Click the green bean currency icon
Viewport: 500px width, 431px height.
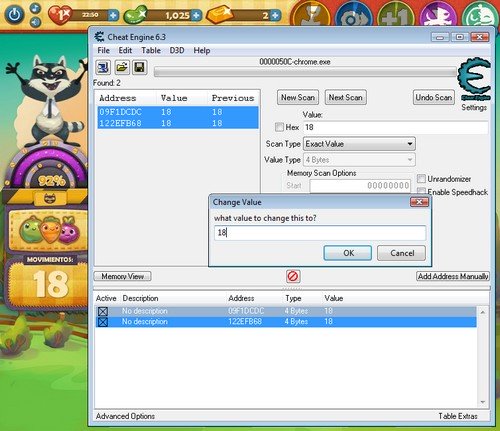point(136,15)
